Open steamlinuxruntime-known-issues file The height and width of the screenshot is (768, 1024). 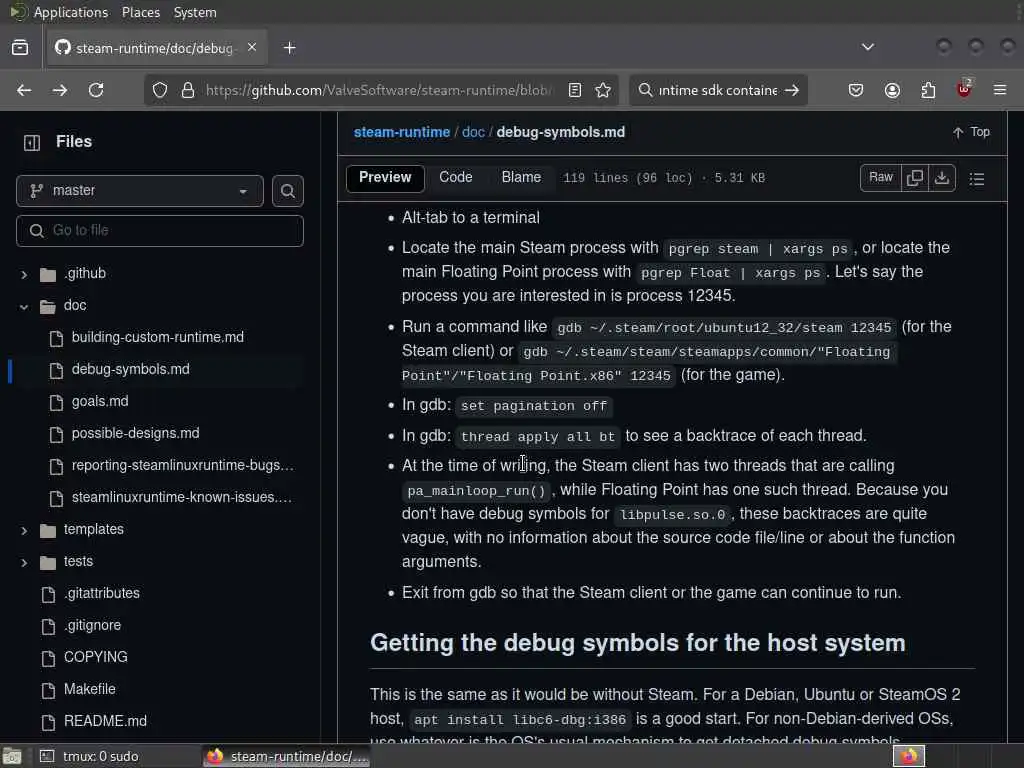pos(181,497)
